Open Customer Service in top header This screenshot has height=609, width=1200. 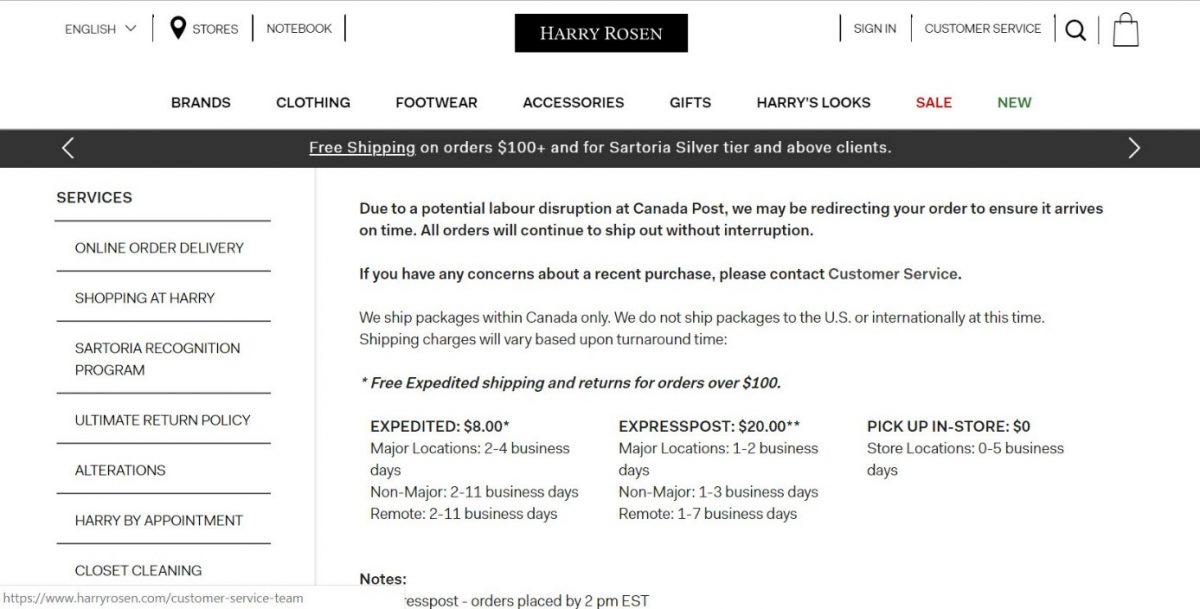pos(983,29)
